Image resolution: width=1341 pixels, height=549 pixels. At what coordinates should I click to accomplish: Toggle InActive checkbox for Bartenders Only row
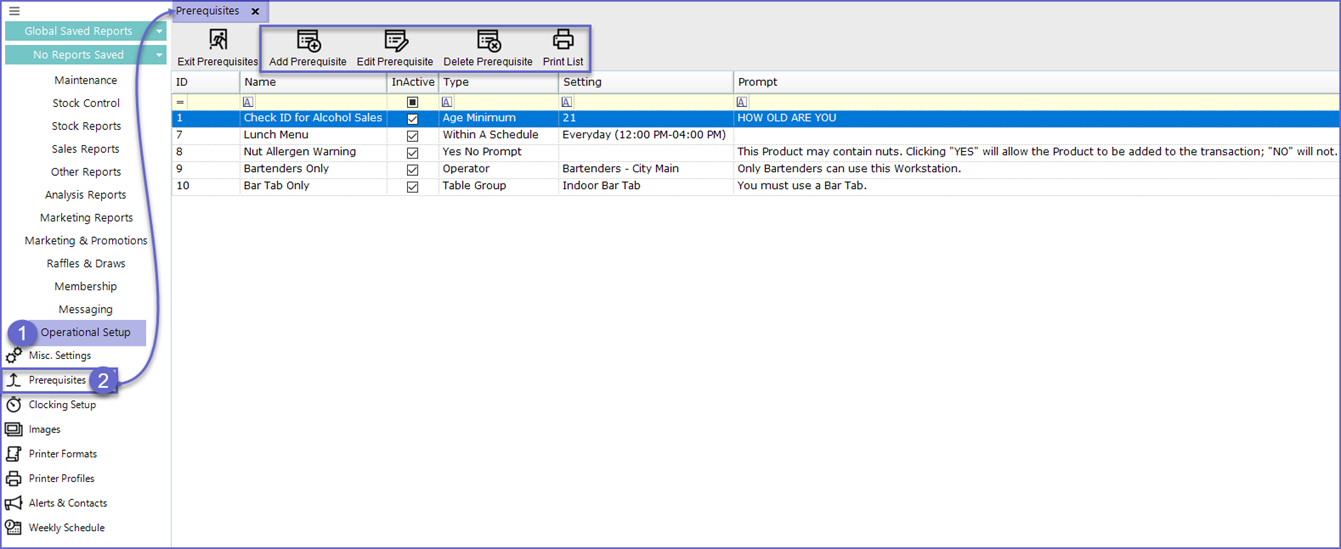point(413,169)
